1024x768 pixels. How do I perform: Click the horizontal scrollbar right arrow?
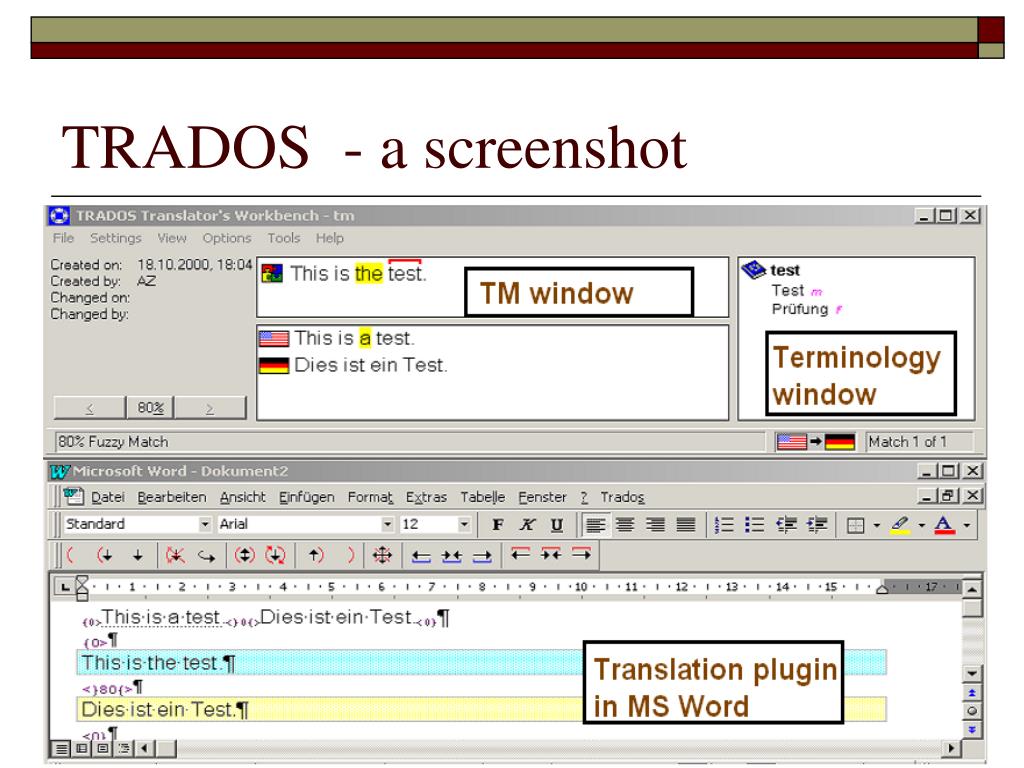[x=952, y=748]
